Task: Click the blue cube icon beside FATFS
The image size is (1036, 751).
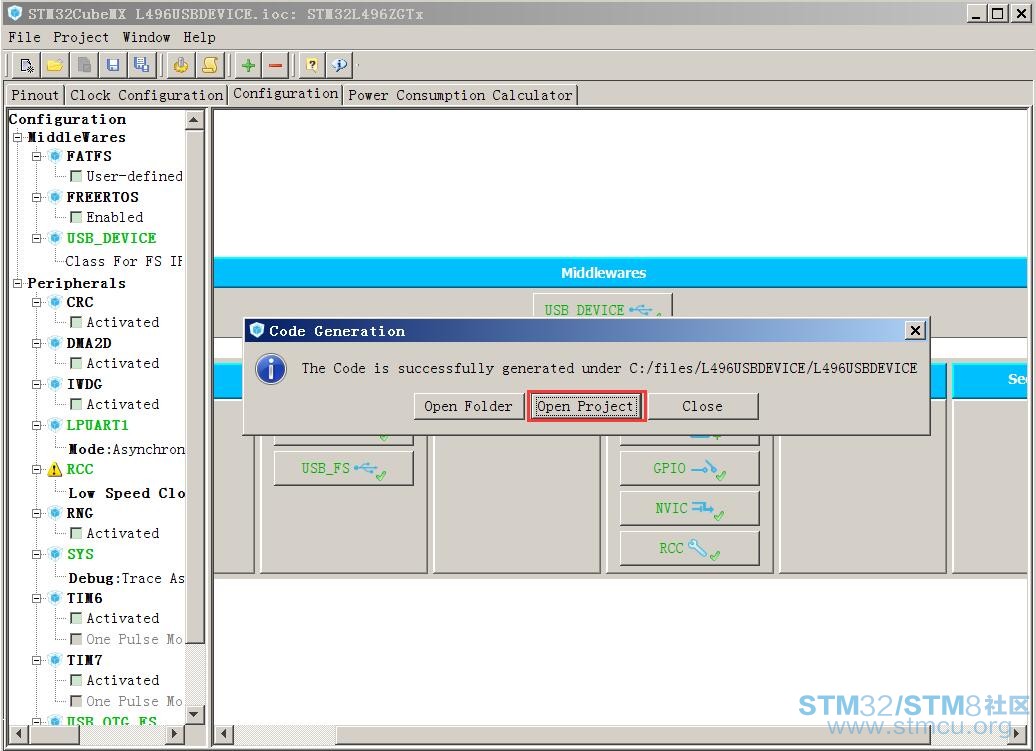Action: (56, 157)
